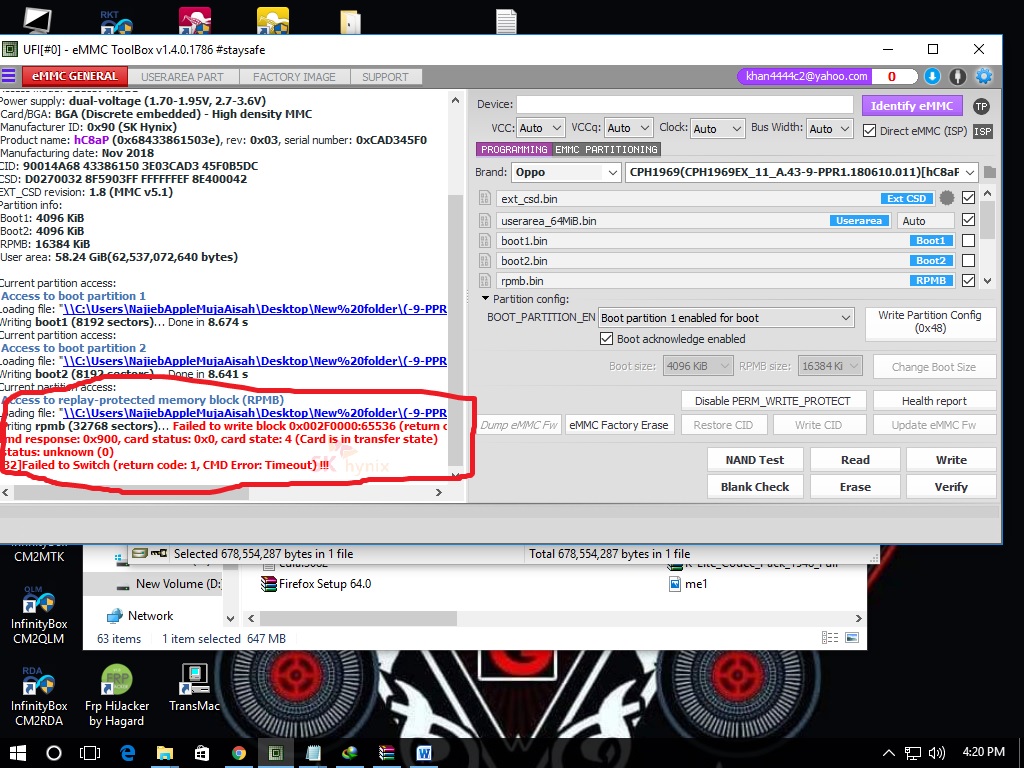Viewport: 1024px width, 768px height.
Task: Click file icon beside boot1.bin row
Action: pyautogui.click(x=485, y=241)
